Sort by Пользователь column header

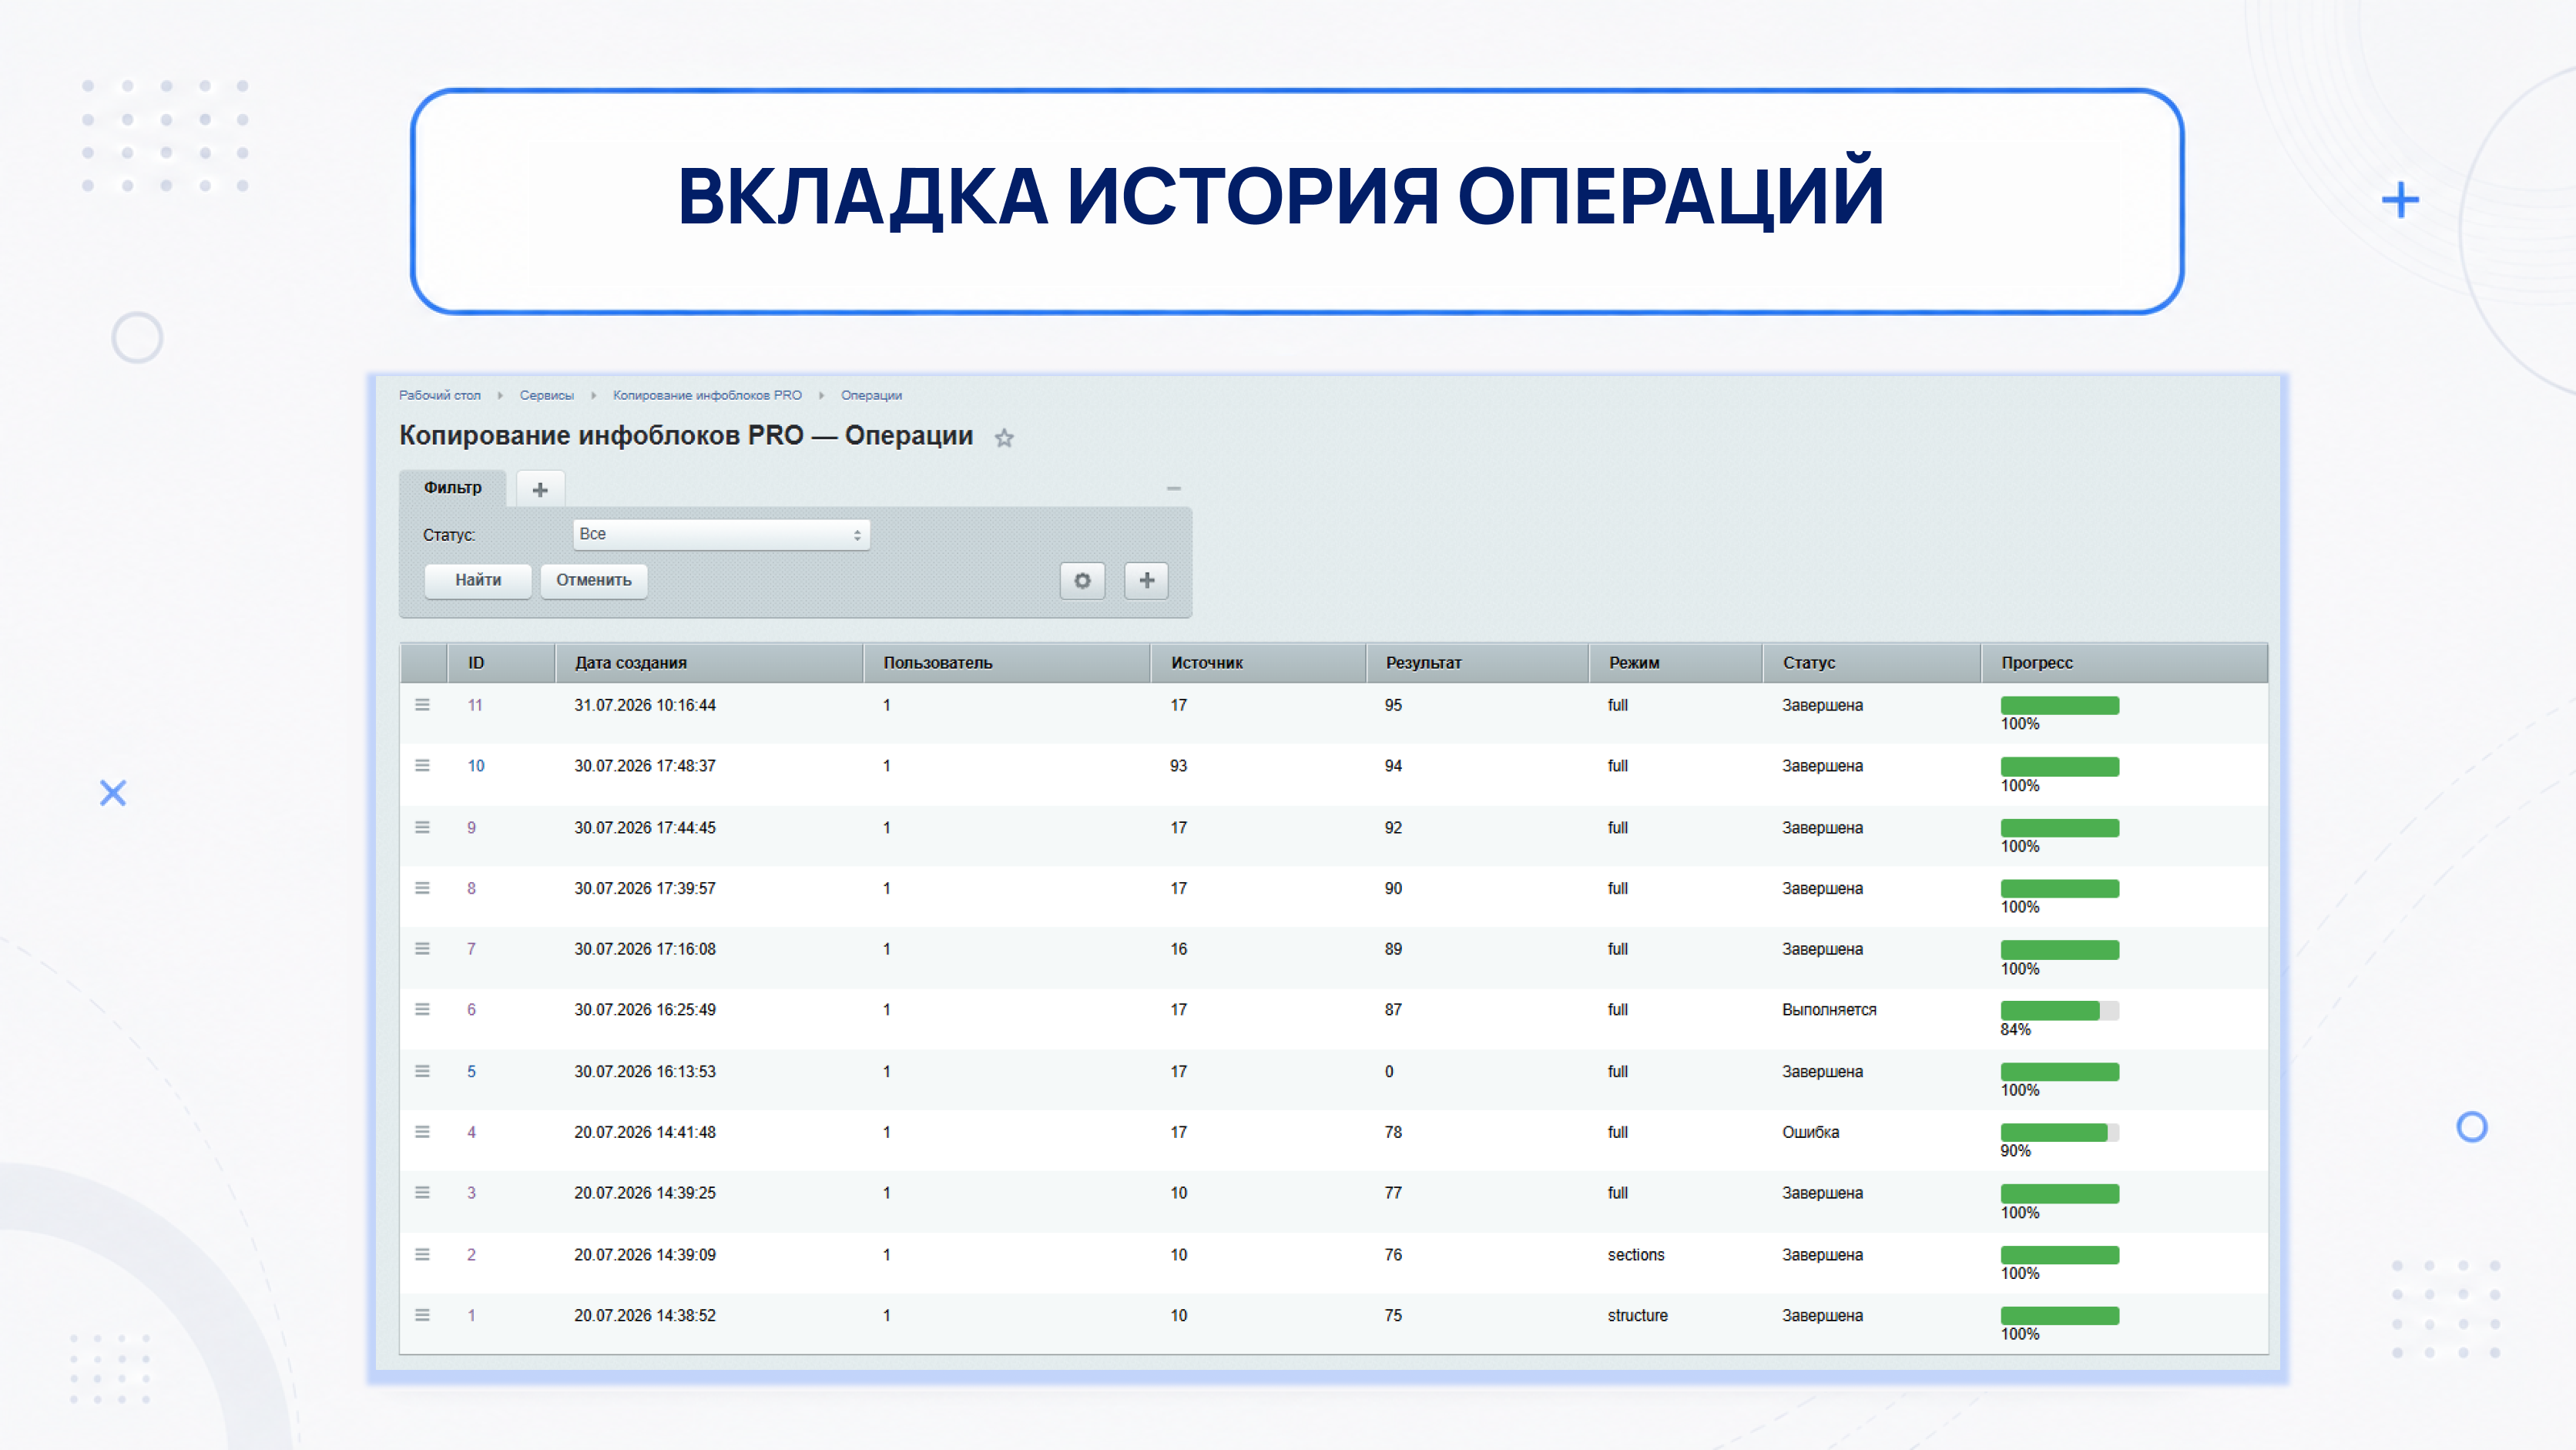[x=1007, y=663]
